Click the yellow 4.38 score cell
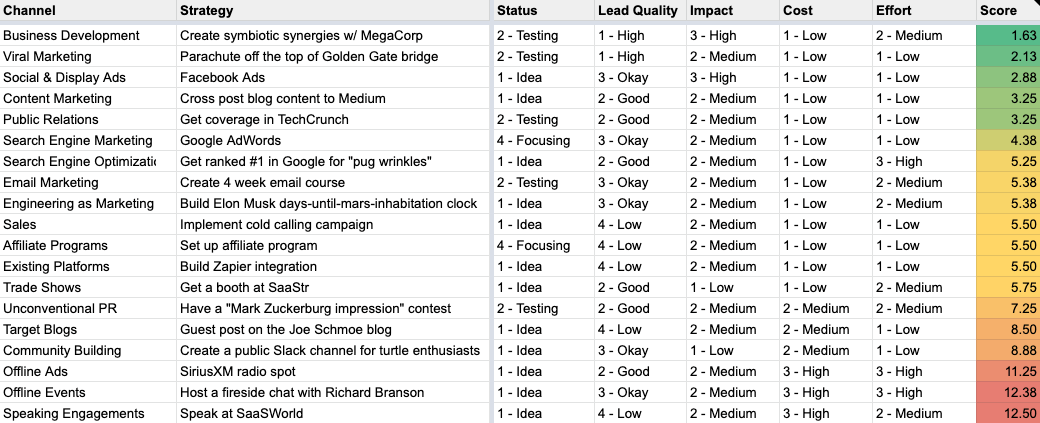The width and height of the screenshot is (1040, 423). click(x=1007, y=140)
